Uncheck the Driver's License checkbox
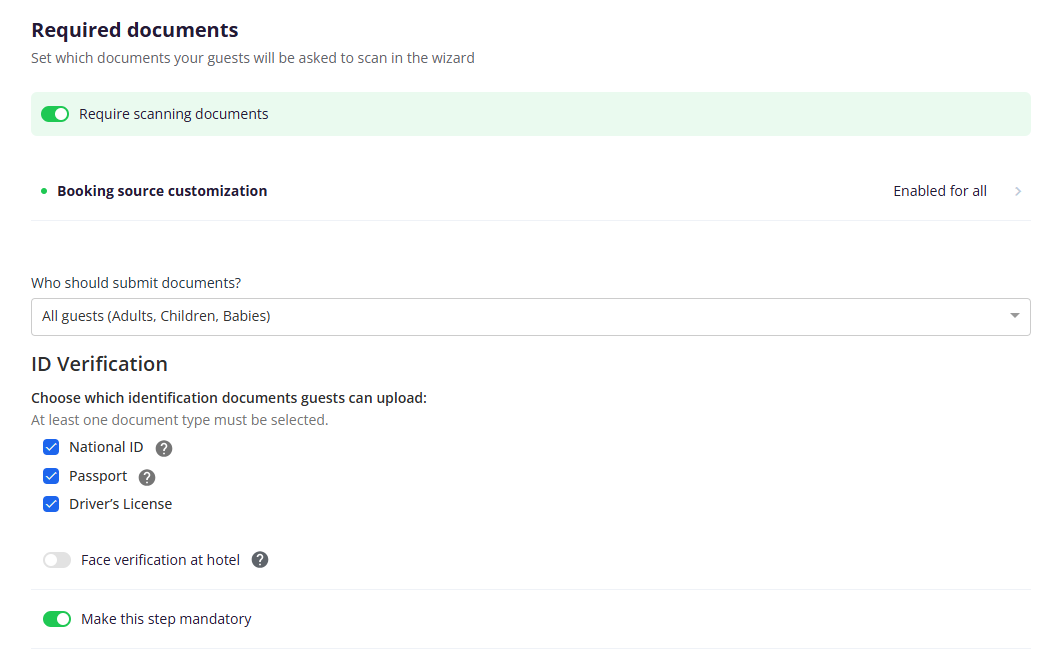This screenshot has height=652, width=1054. point(51,504)
